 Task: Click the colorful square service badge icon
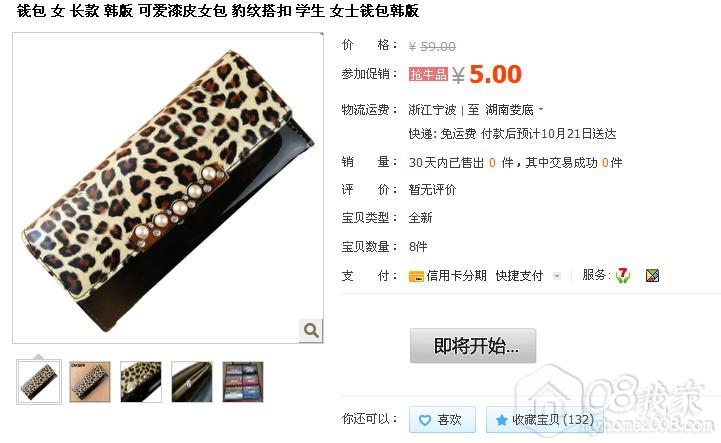652,276
